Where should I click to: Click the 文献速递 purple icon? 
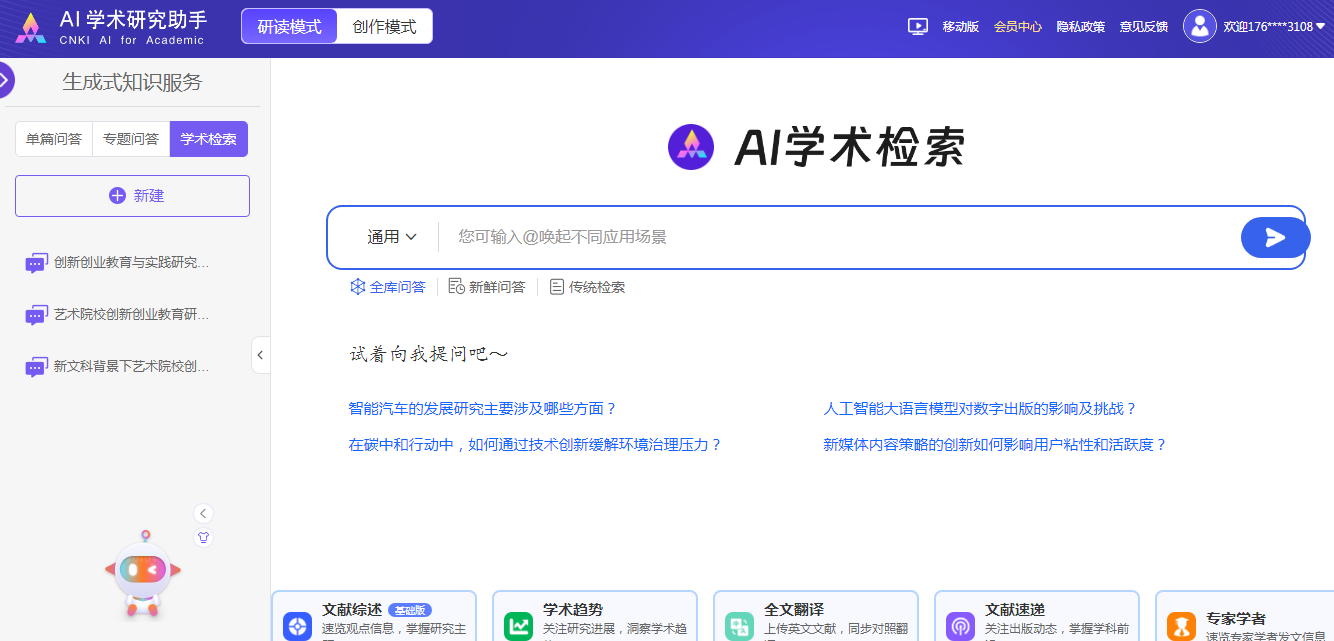[961, 627]
